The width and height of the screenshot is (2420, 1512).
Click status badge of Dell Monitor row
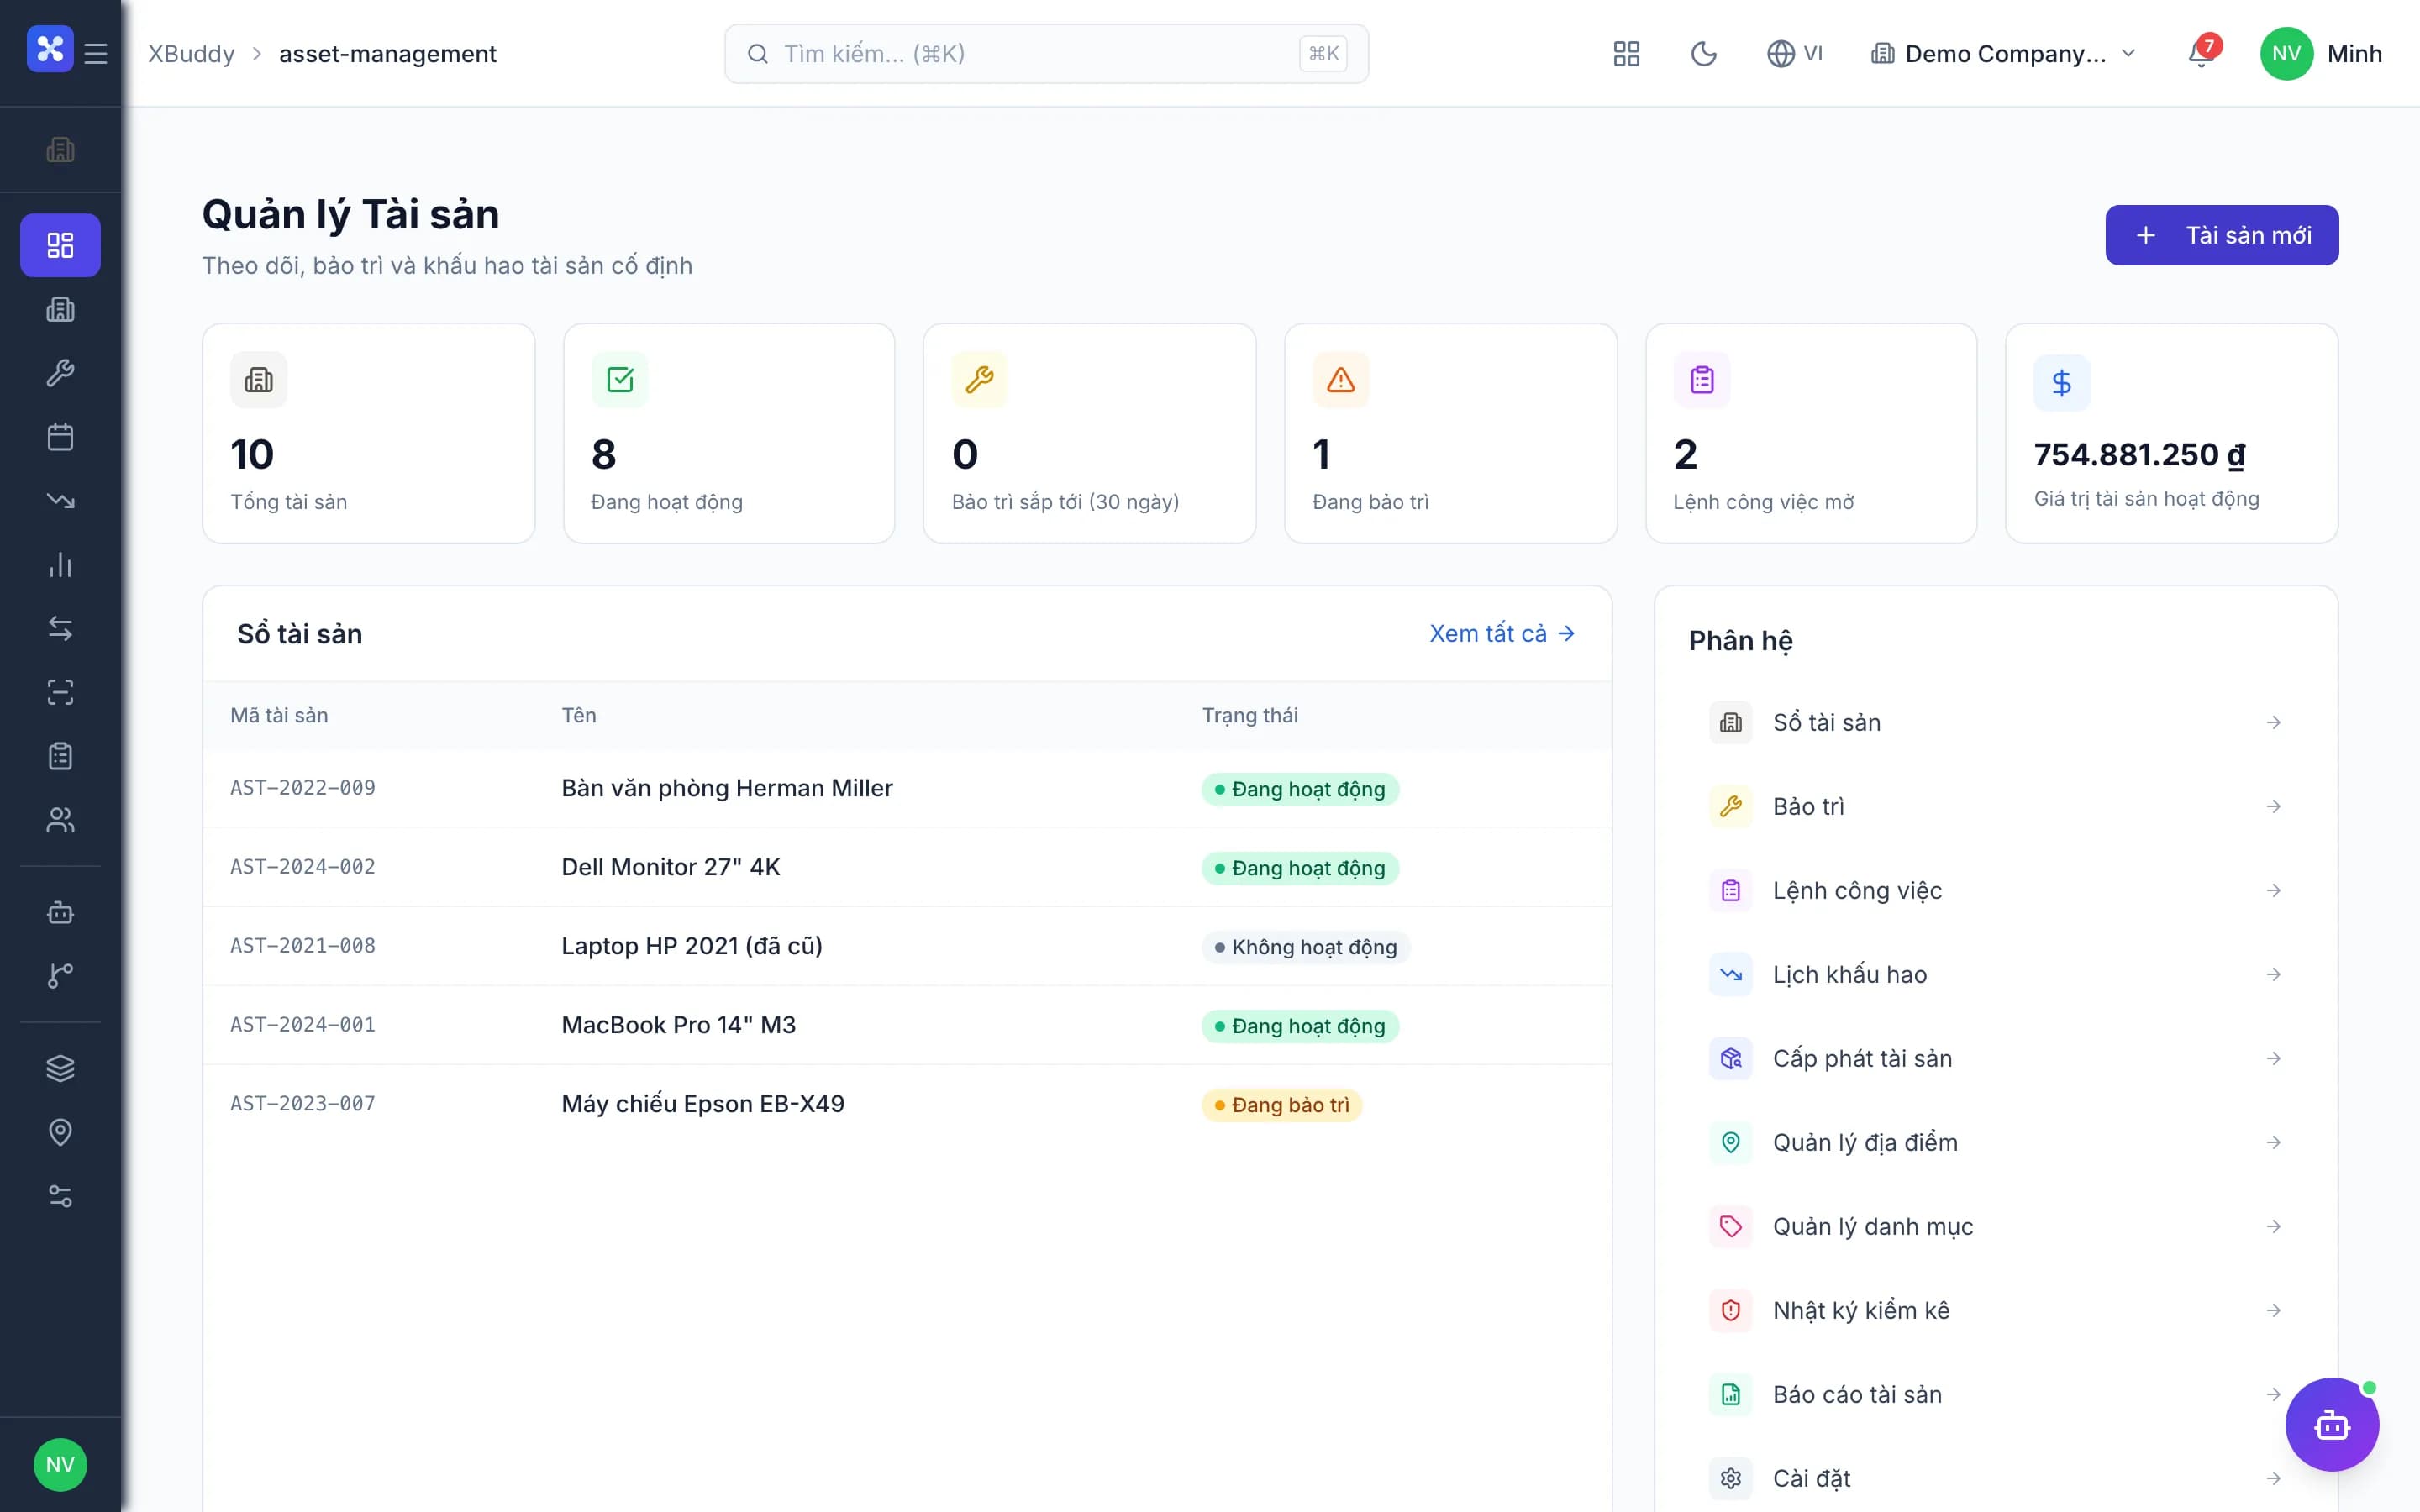pyautogui.click(x=1300, y=868)
